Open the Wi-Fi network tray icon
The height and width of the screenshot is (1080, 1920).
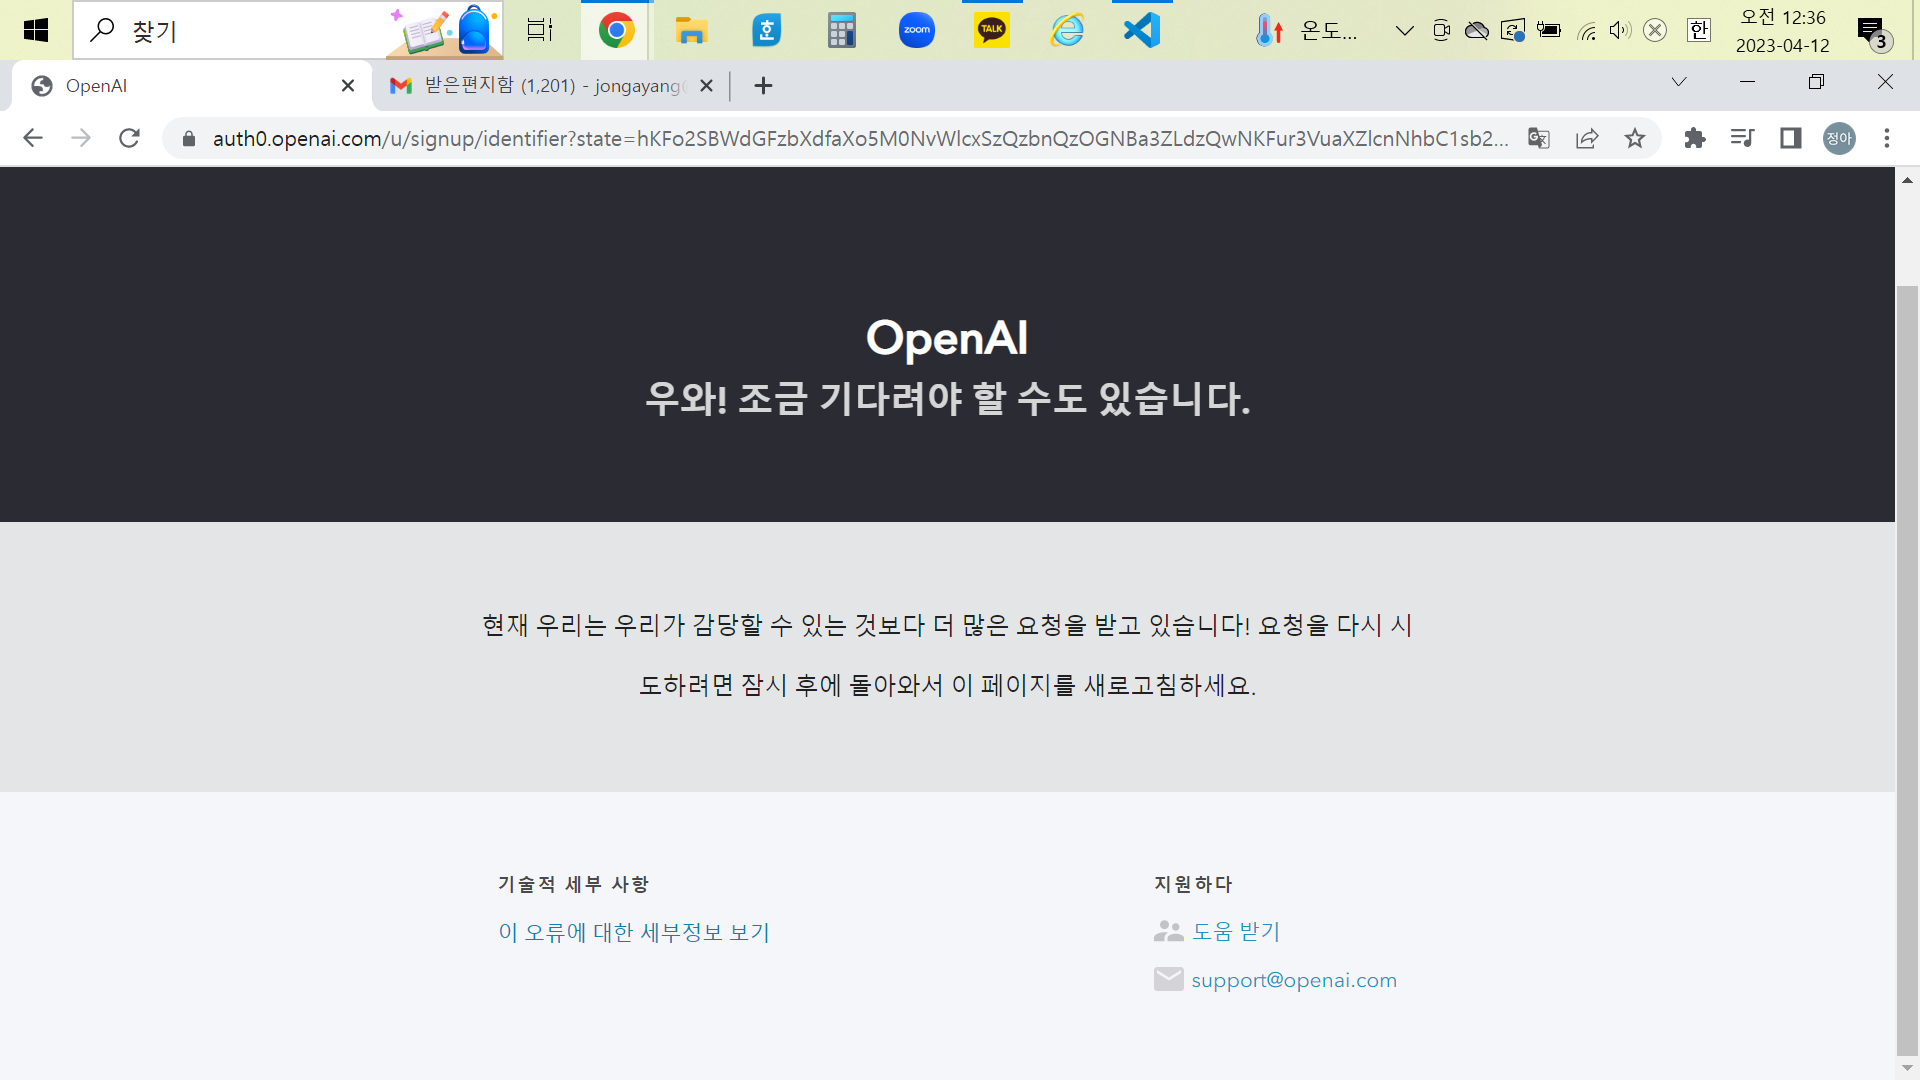pos(1586,30)
